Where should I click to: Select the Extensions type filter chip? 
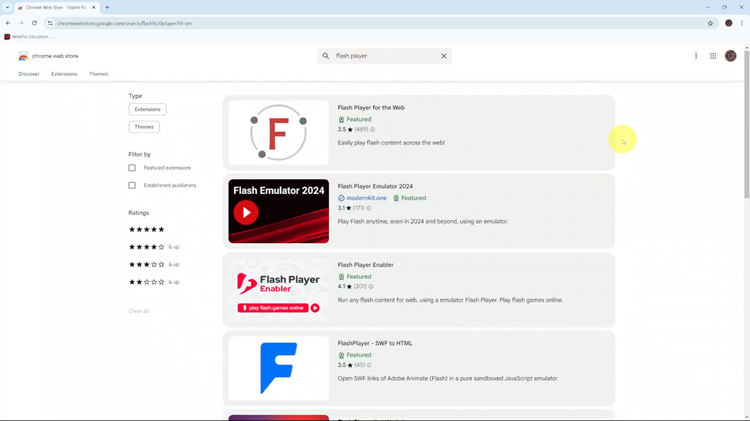pyautogui.click(x=147, y=110)
